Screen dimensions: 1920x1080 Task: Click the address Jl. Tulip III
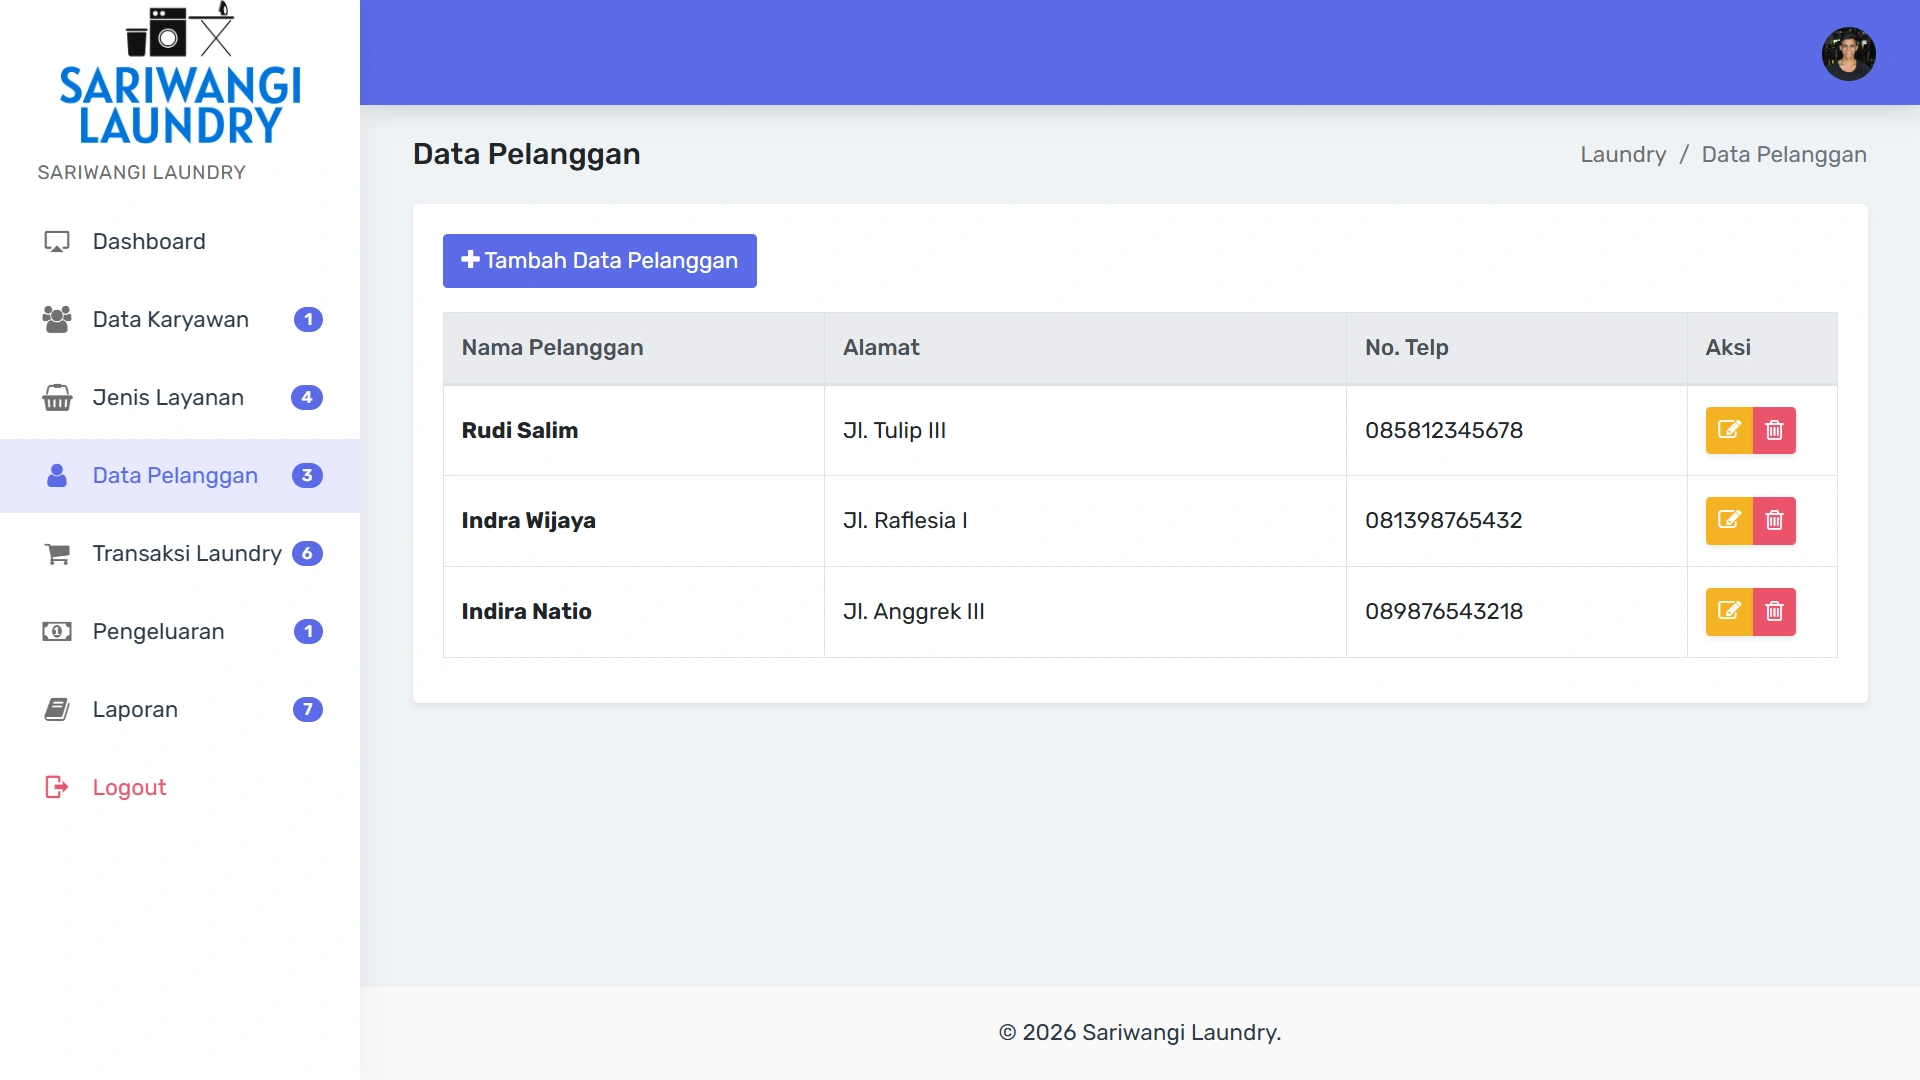(x=894, y=431)
